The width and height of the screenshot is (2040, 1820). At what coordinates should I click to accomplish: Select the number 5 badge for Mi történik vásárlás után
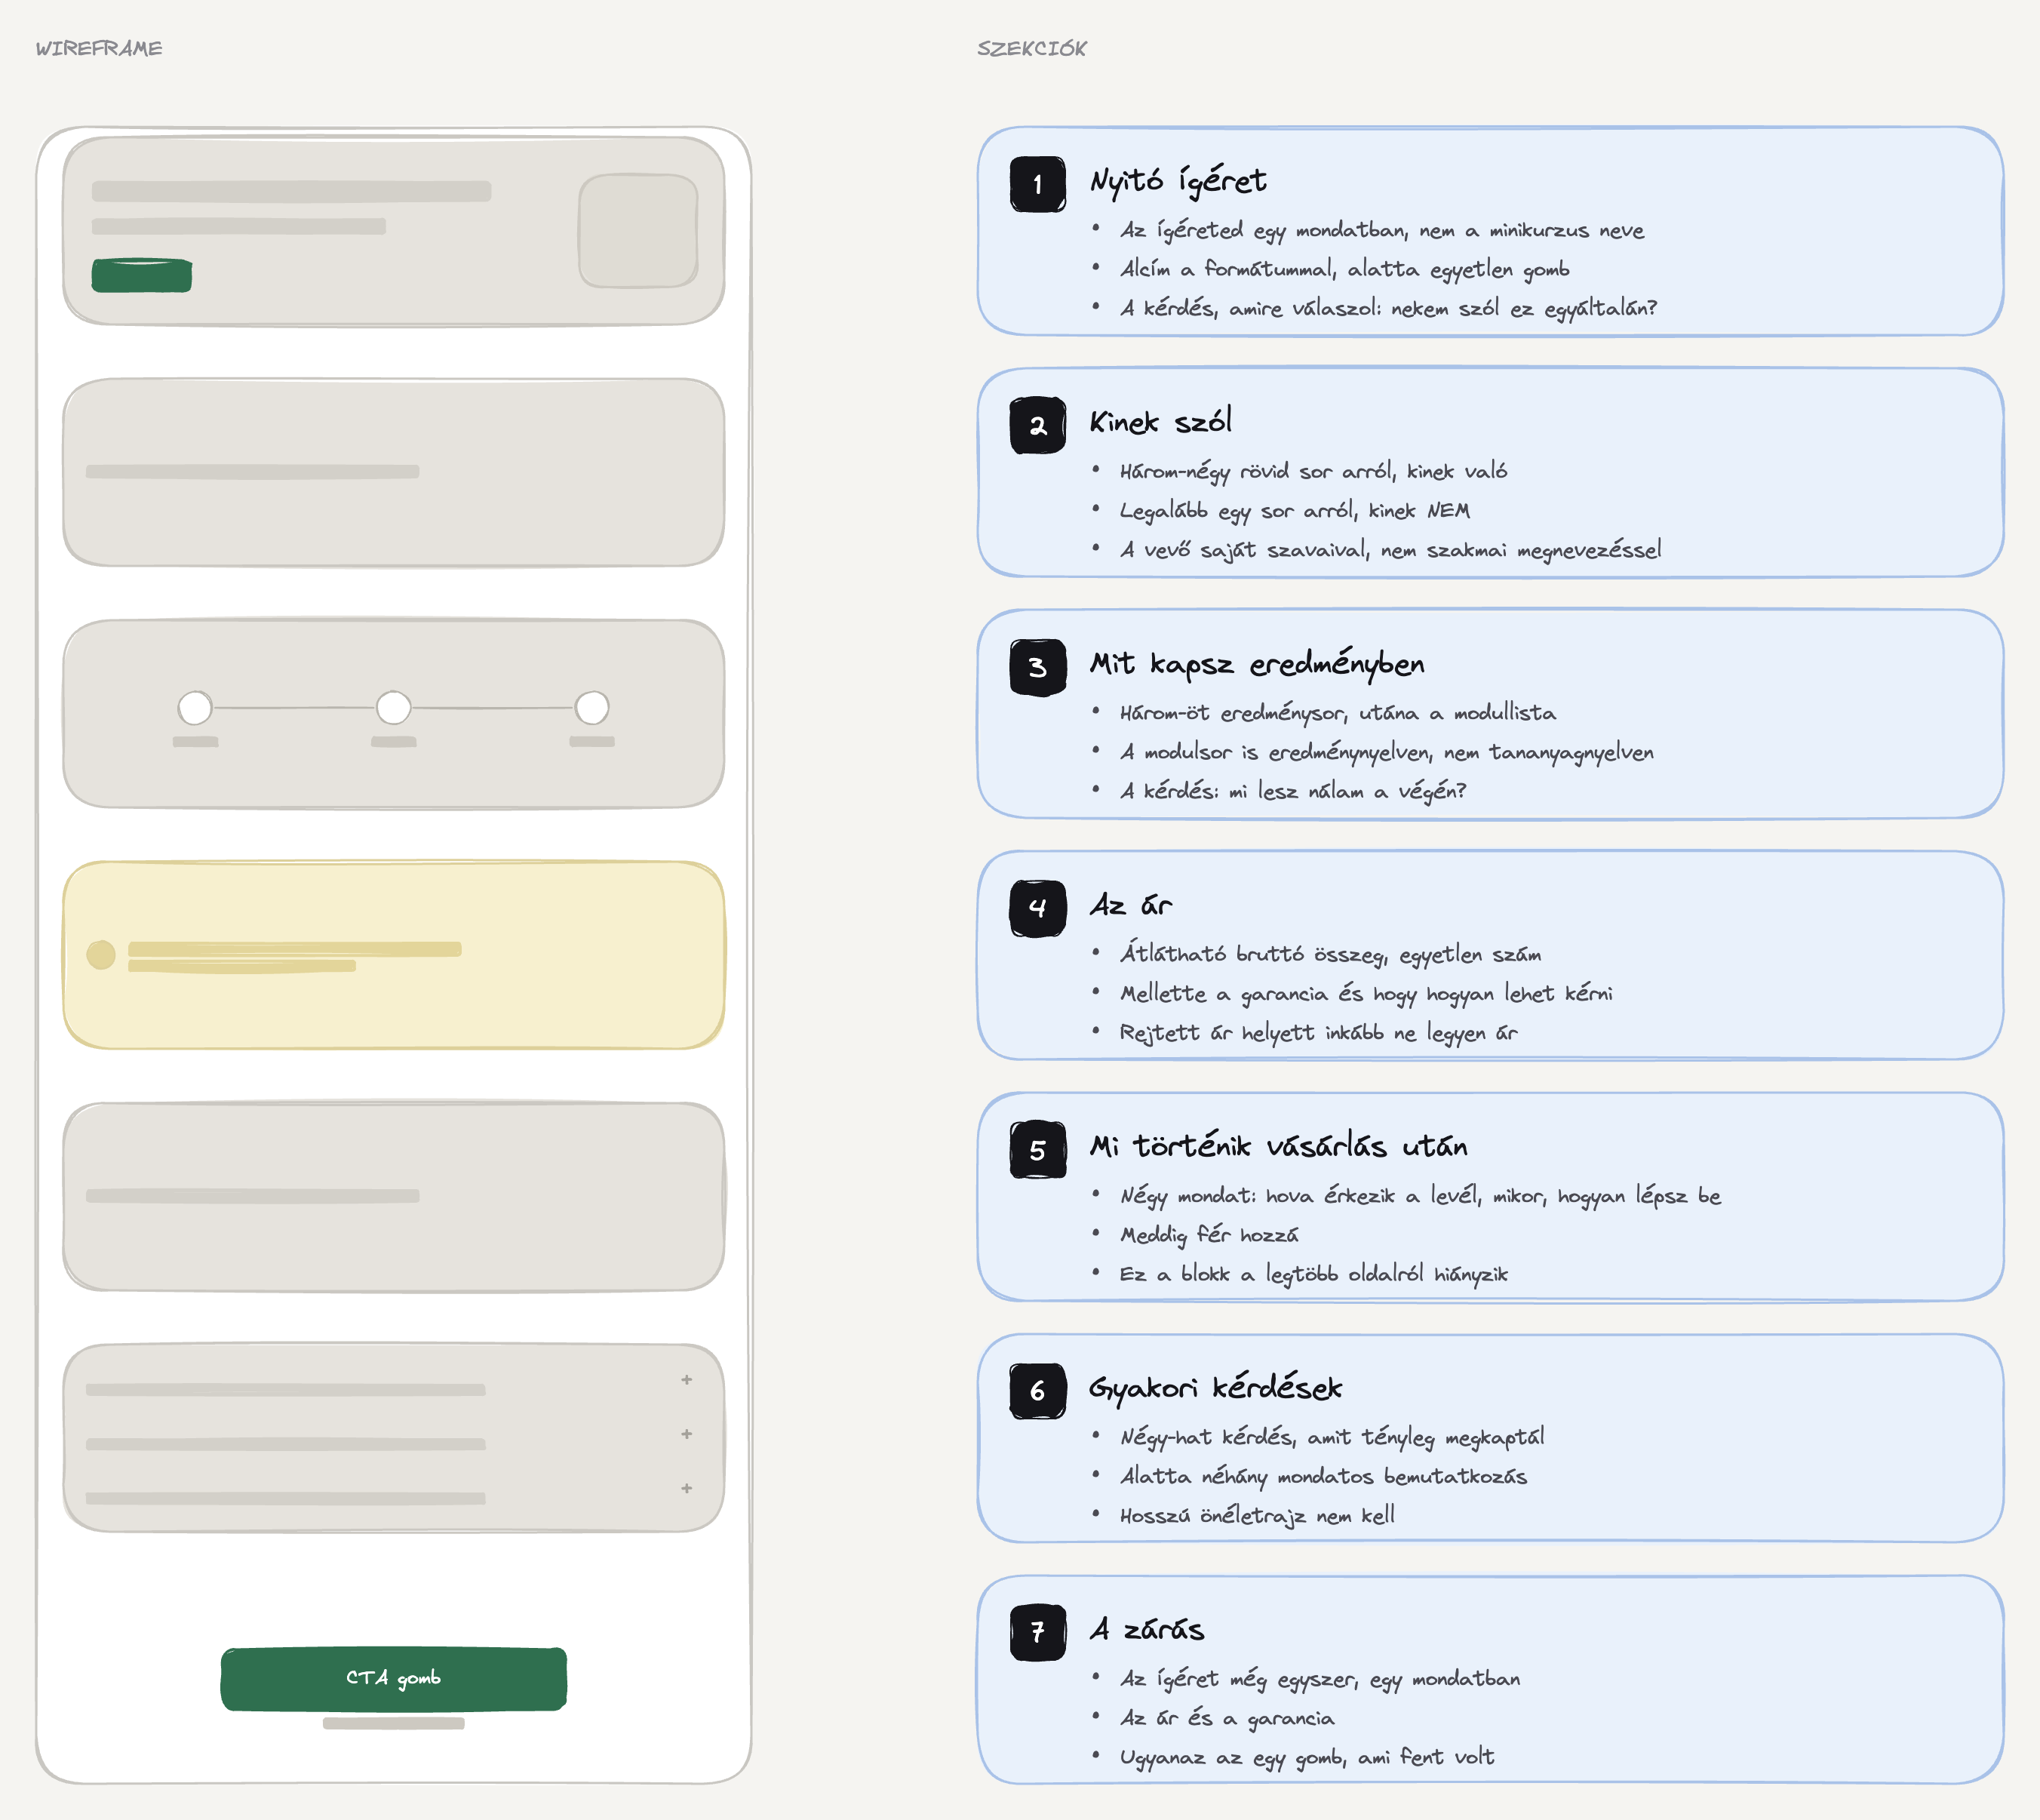coord(1037,1150)
